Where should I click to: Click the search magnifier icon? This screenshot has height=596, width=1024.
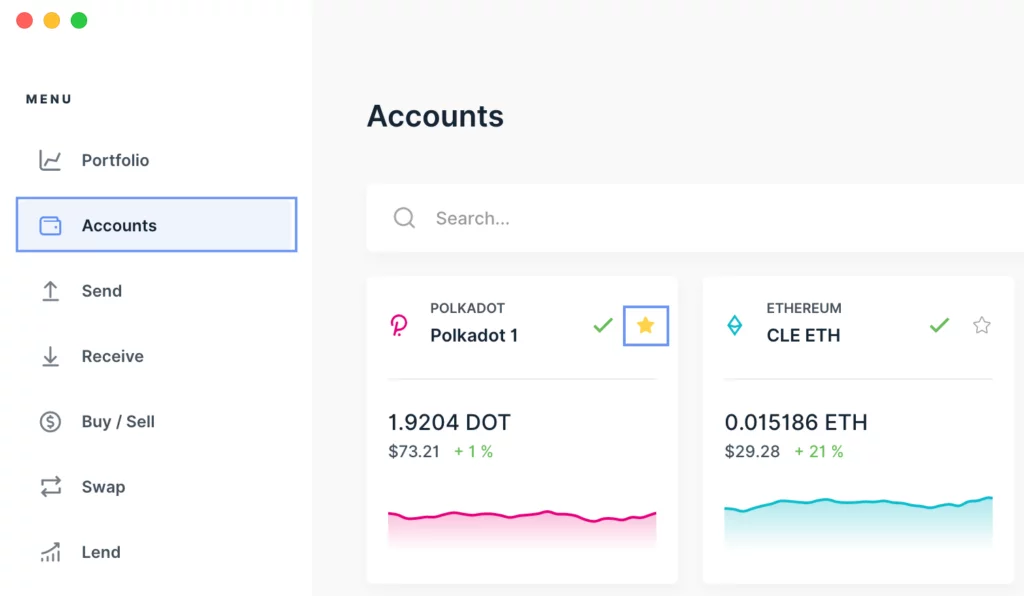pyautogui.click(x=404, y=217)
